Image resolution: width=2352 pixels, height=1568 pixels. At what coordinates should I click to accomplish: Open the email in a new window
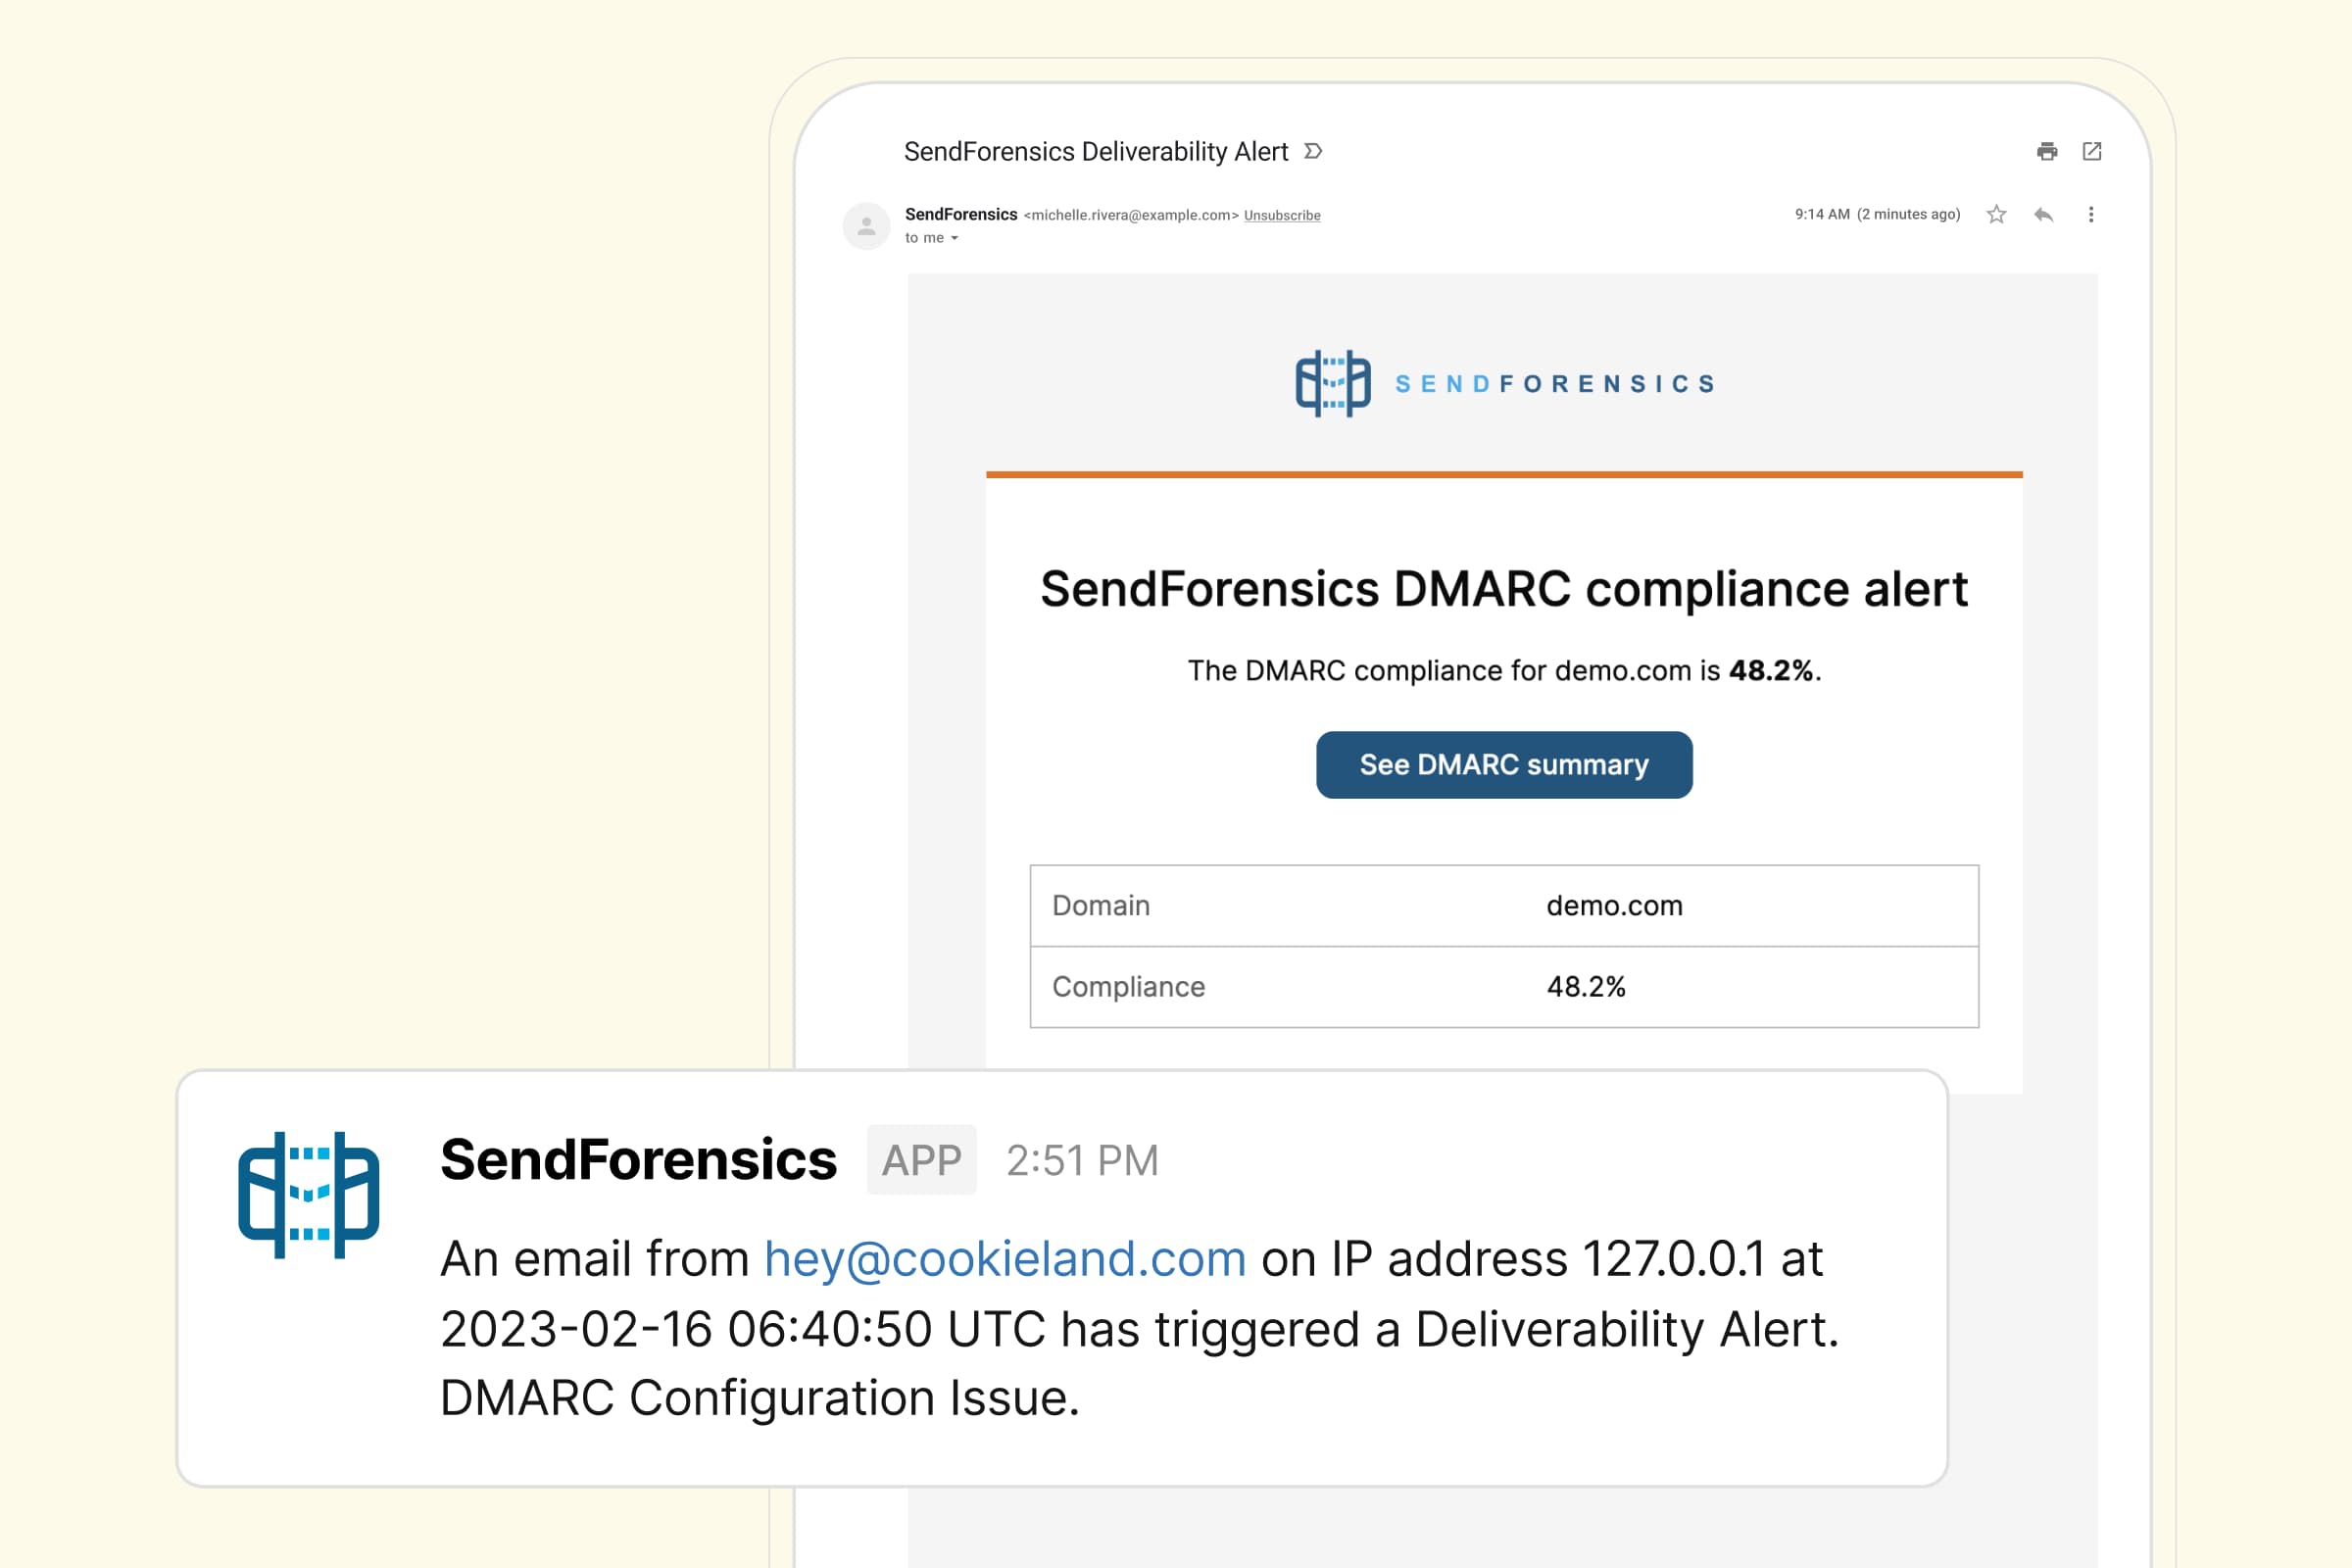point(2091,152)
